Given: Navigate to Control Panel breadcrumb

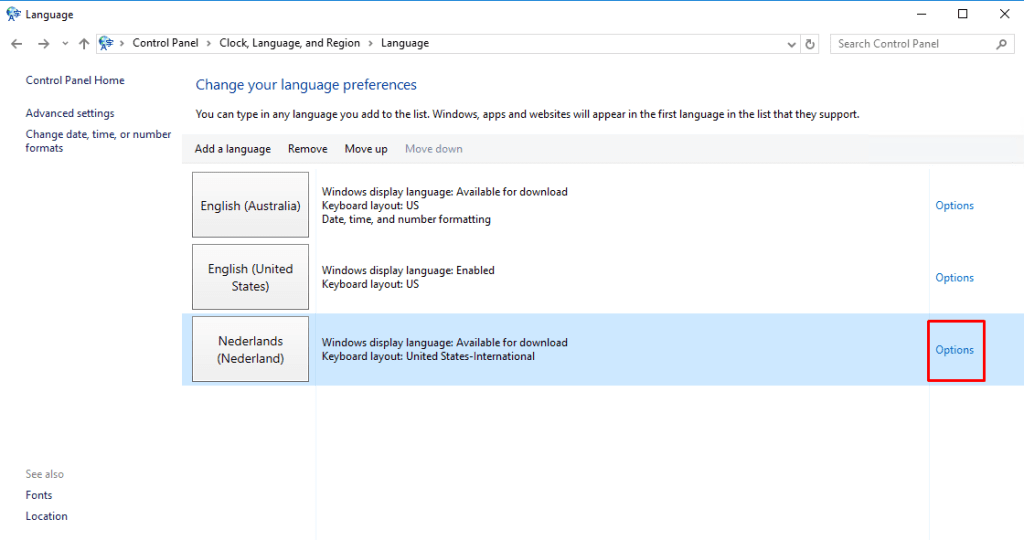Looking at the screenshot, I should (165, 43).
